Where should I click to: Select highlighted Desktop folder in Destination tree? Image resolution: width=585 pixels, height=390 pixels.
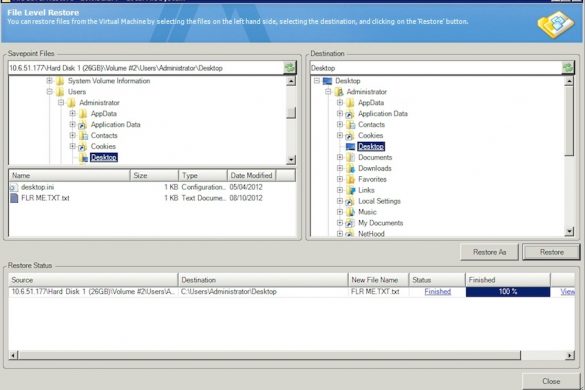tap(371, 146)
